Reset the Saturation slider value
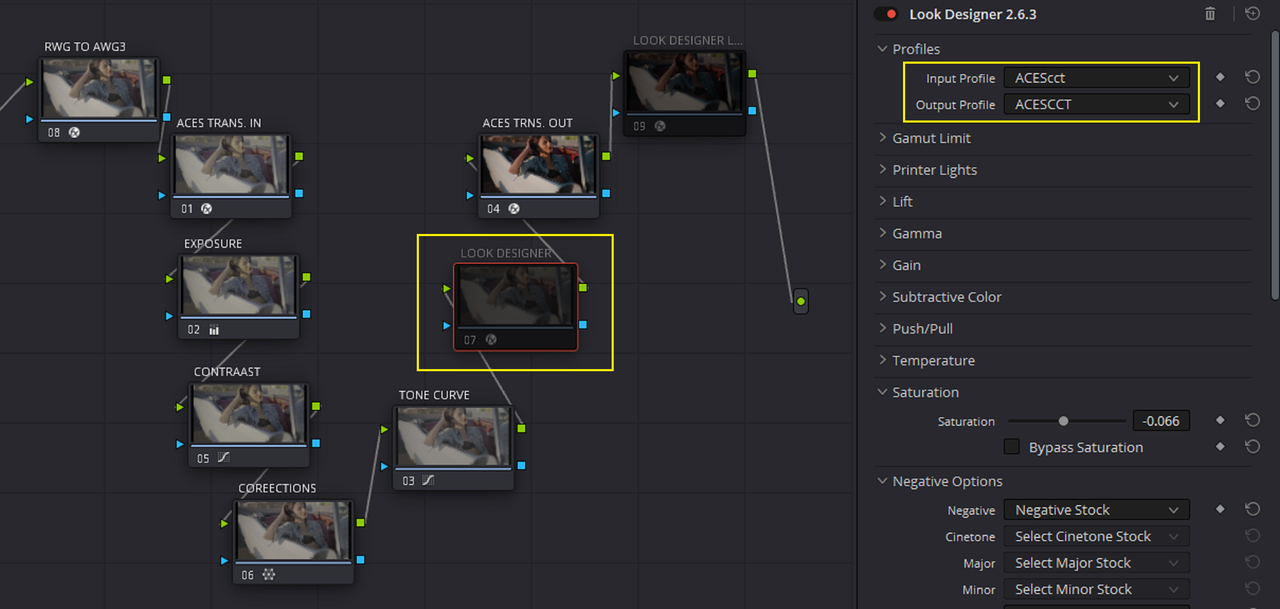Viewport: 1280px width, 609px height. coord(1252,421)
